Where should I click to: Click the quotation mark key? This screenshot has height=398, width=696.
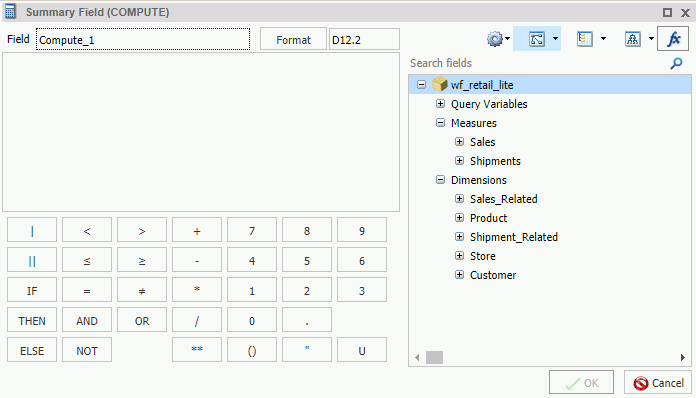pos(307,350)
